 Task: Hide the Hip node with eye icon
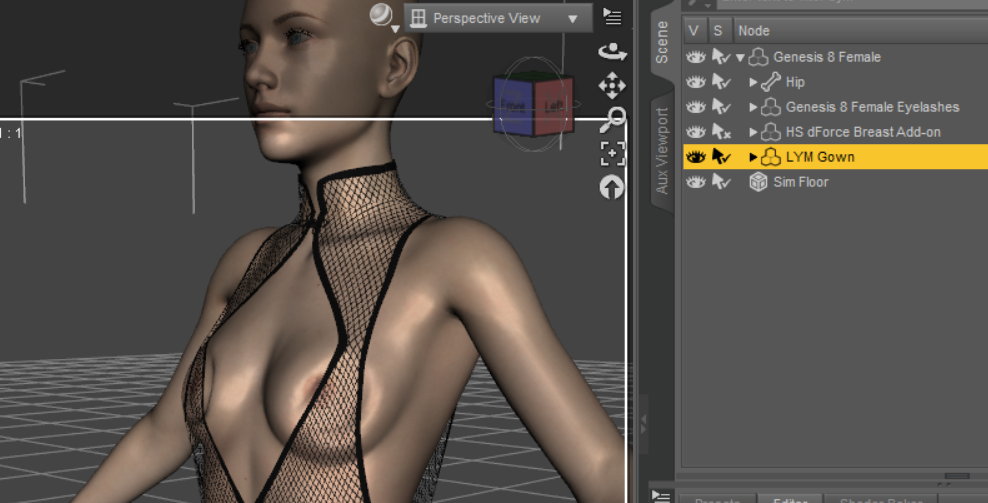coord(696,82)
